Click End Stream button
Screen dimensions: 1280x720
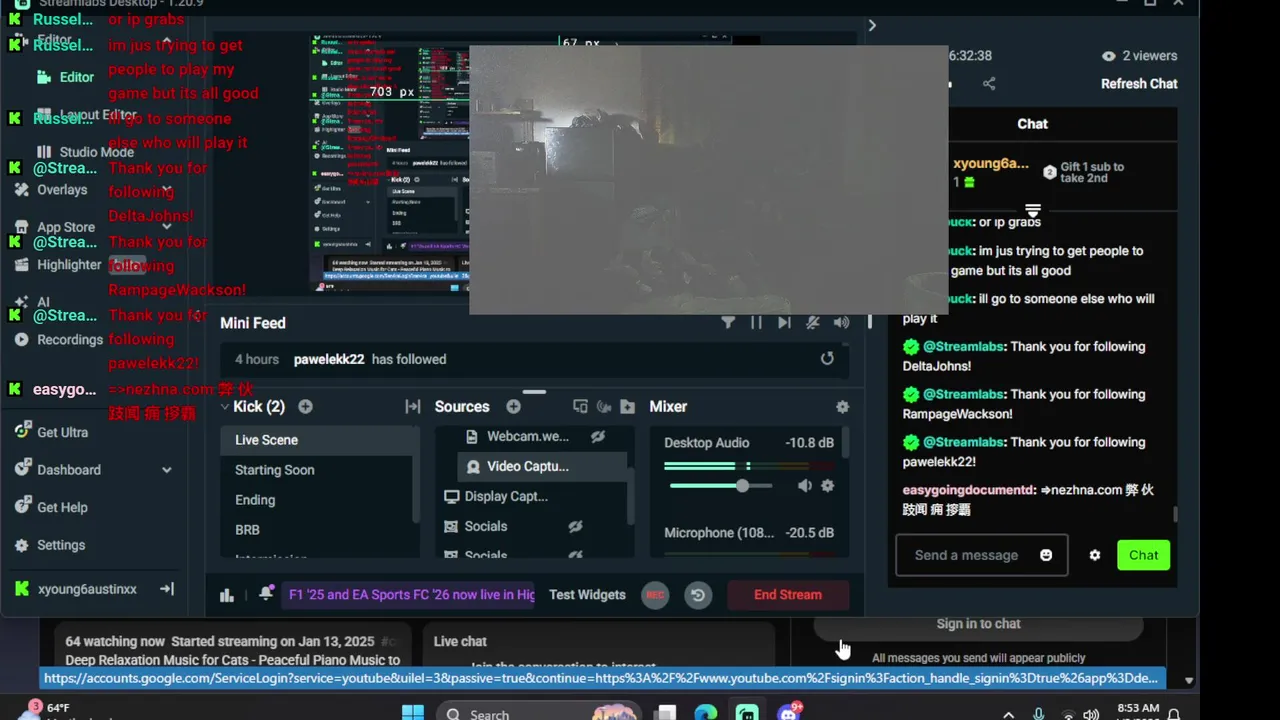tap(788, 594)
